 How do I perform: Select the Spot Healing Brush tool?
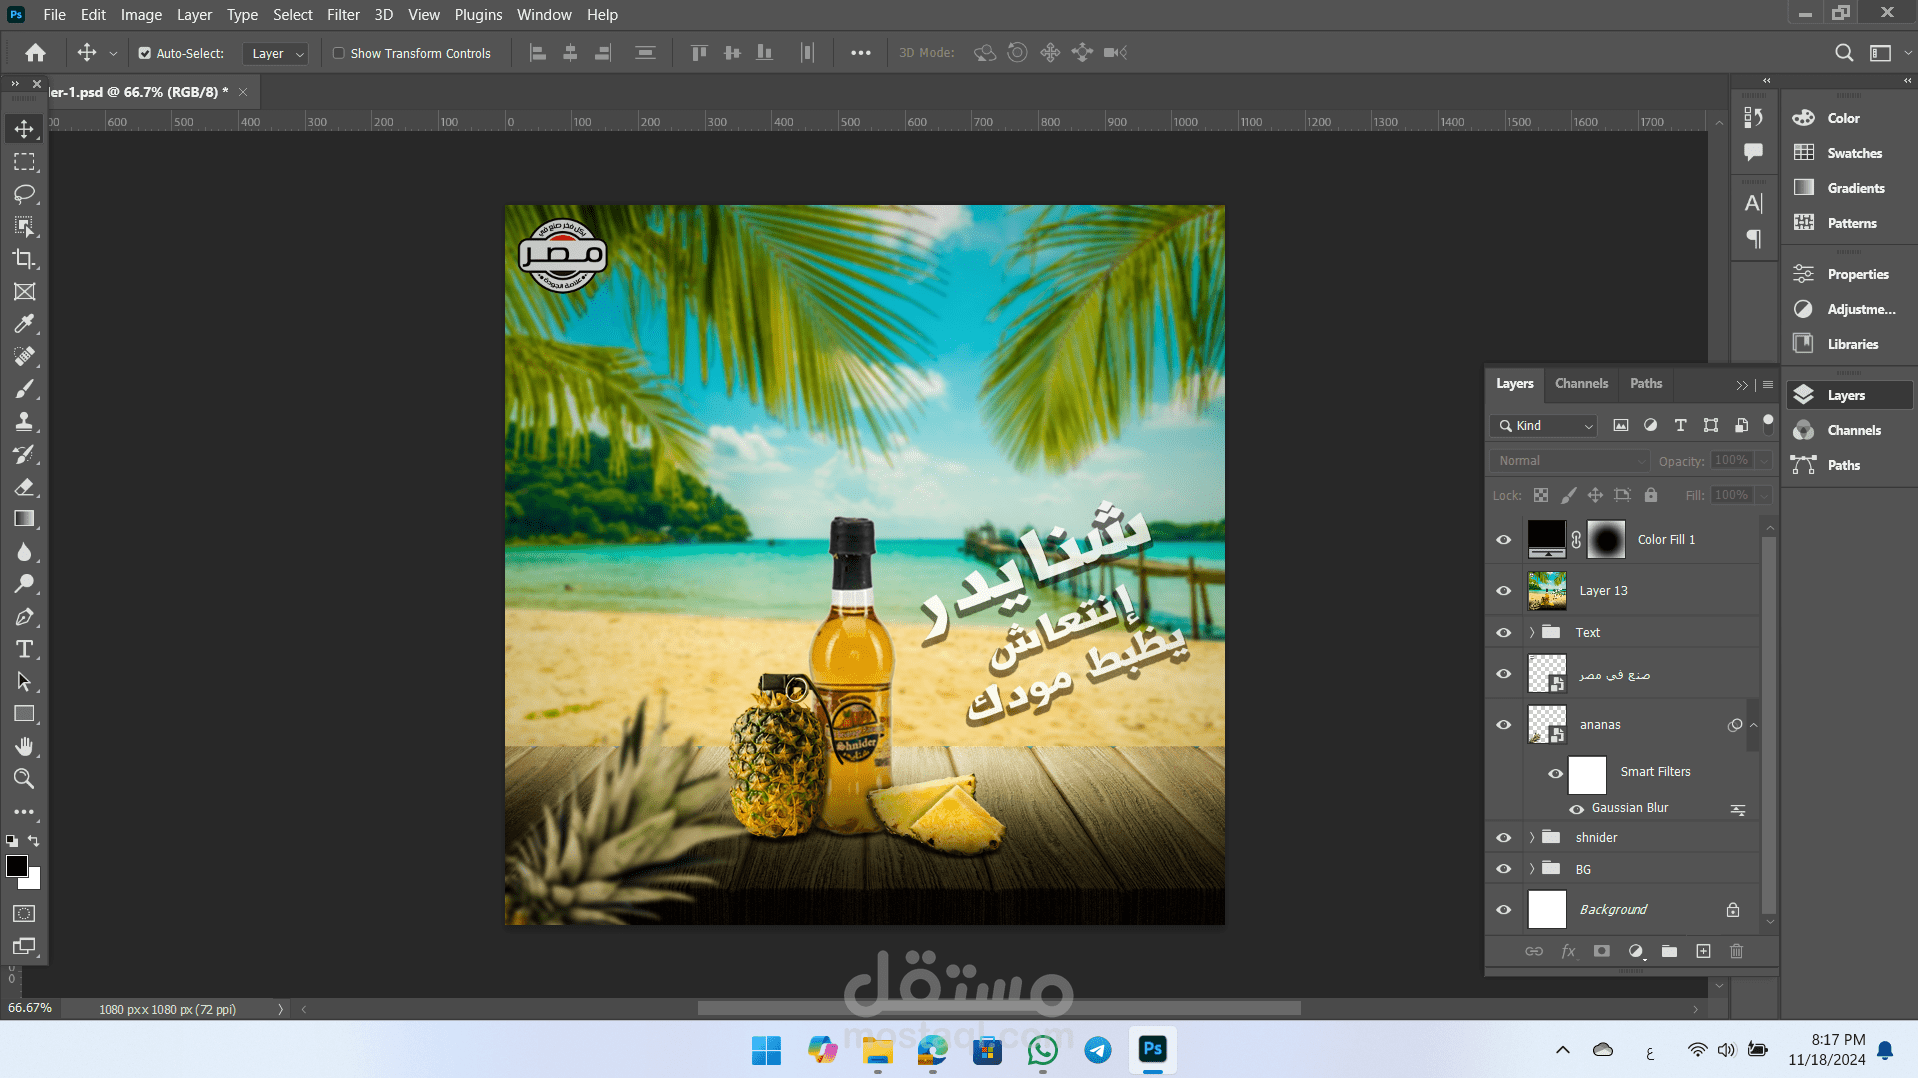[24, 357]
